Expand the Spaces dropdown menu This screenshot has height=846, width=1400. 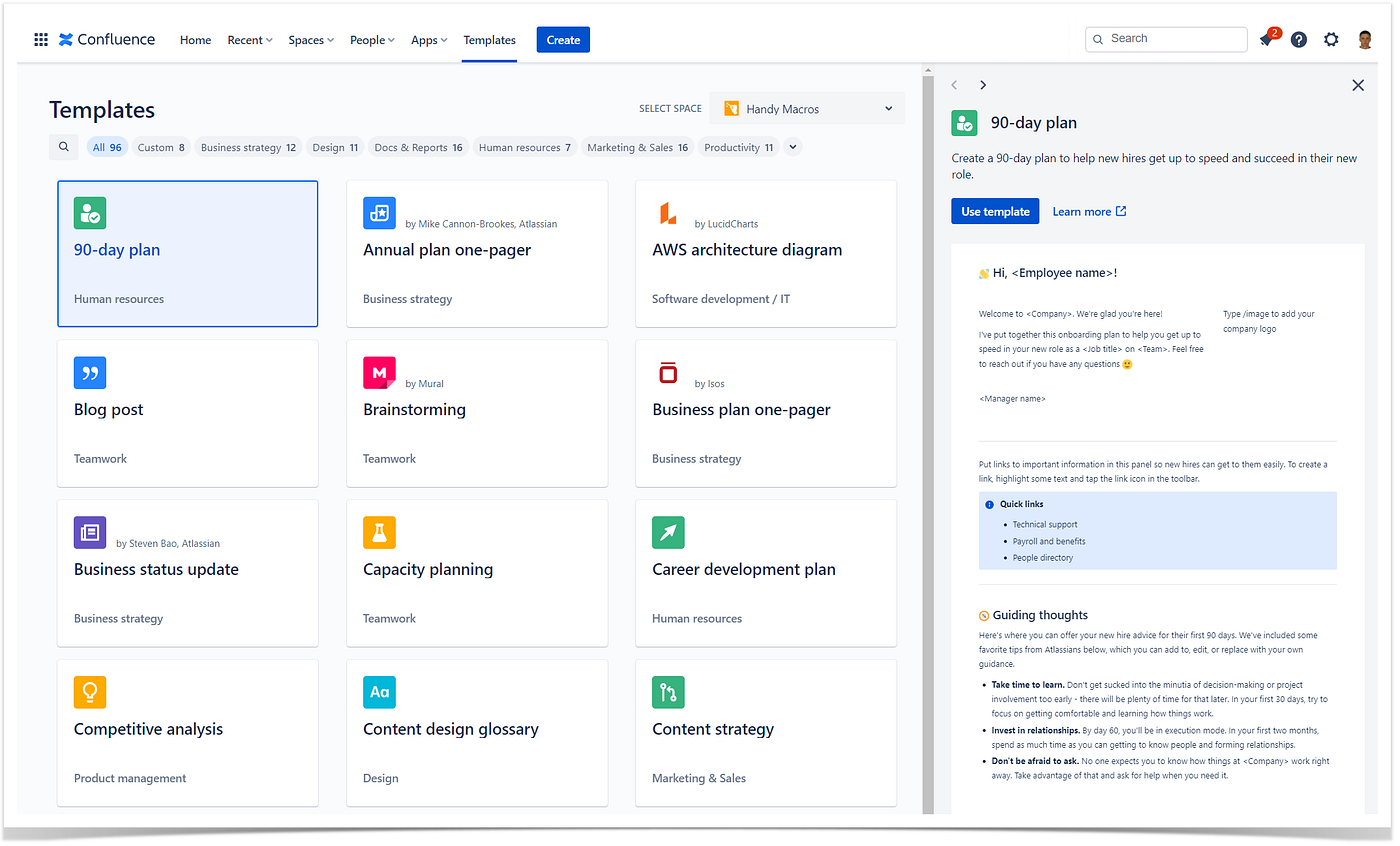(311, 40)
